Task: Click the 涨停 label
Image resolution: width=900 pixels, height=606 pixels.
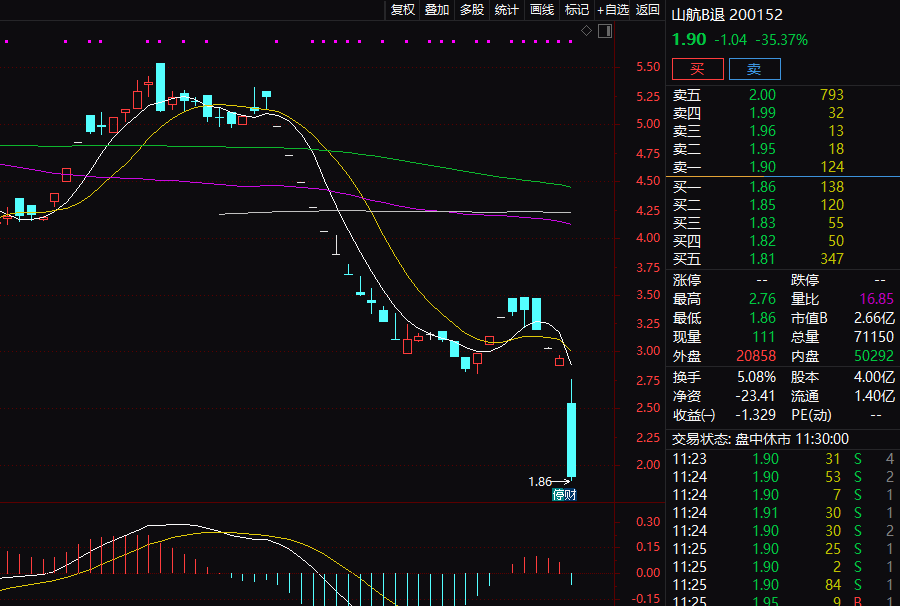Action: 687,280
